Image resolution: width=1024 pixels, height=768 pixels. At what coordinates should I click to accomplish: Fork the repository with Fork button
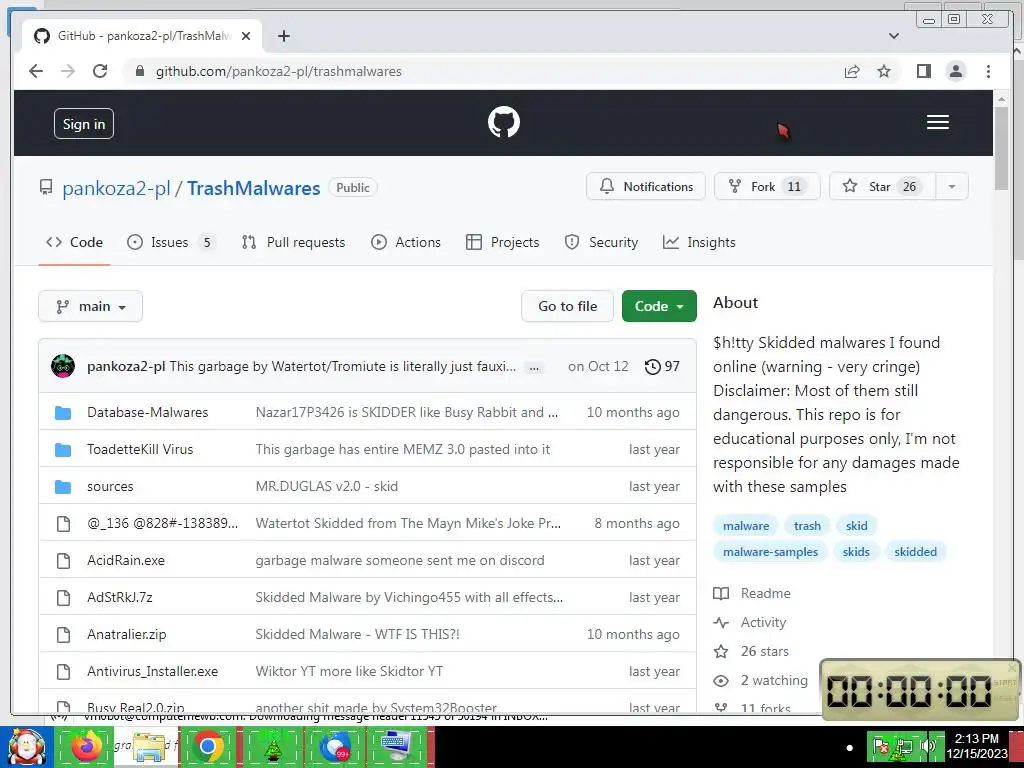767,187
